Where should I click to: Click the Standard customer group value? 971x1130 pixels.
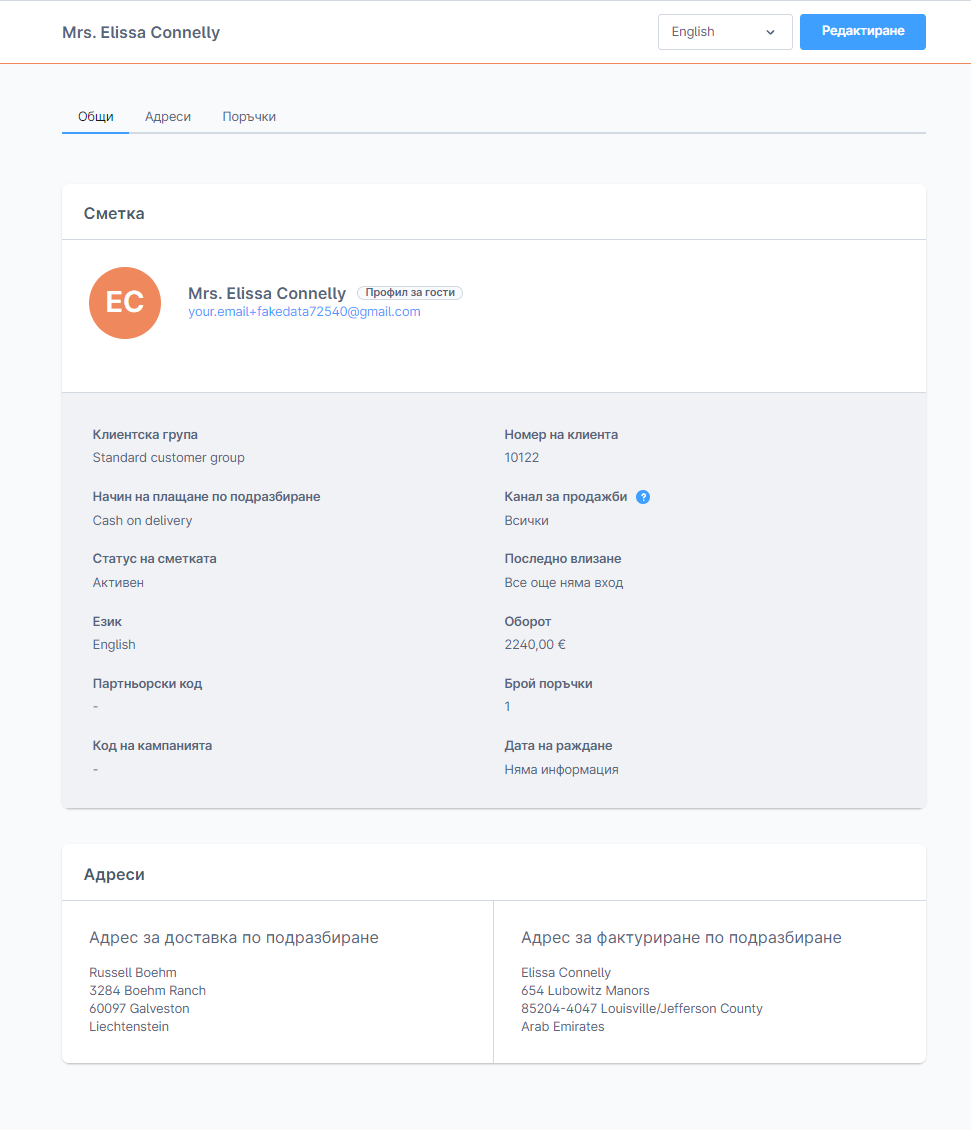(168, 458)
